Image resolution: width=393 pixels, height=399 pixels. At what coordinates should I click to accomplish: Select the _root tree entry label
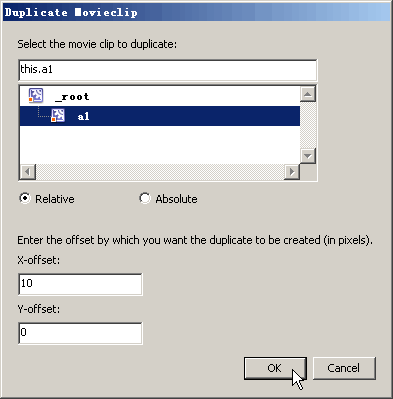[x=72, y=97]
